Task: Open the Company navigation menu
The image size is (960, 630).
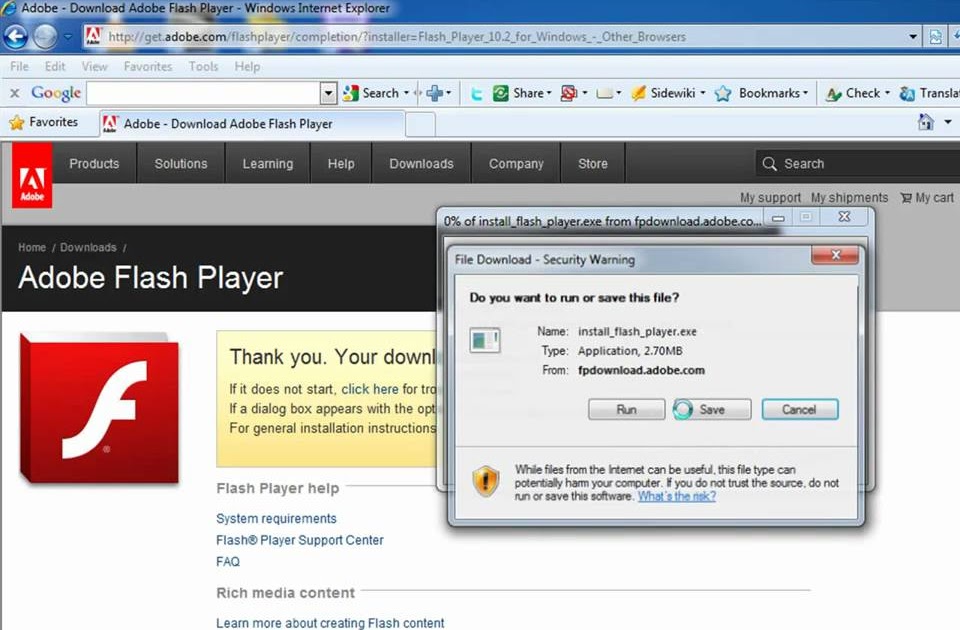Action: [516, 163]
